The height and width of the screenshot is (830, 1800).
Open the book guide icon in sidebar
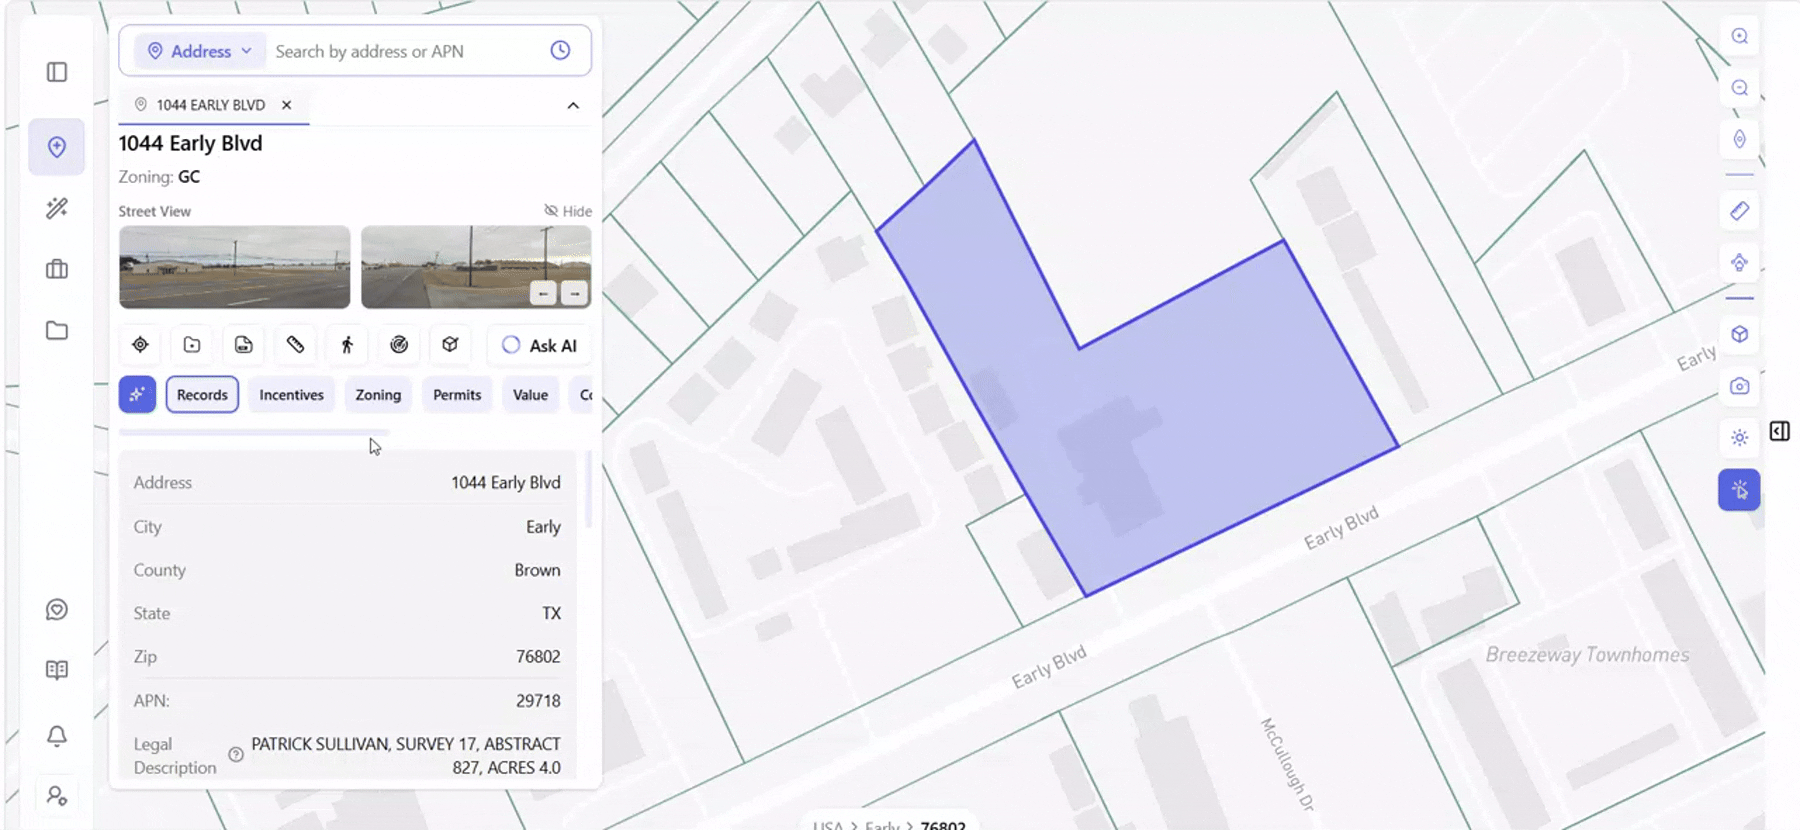click(x=57, y=670)
